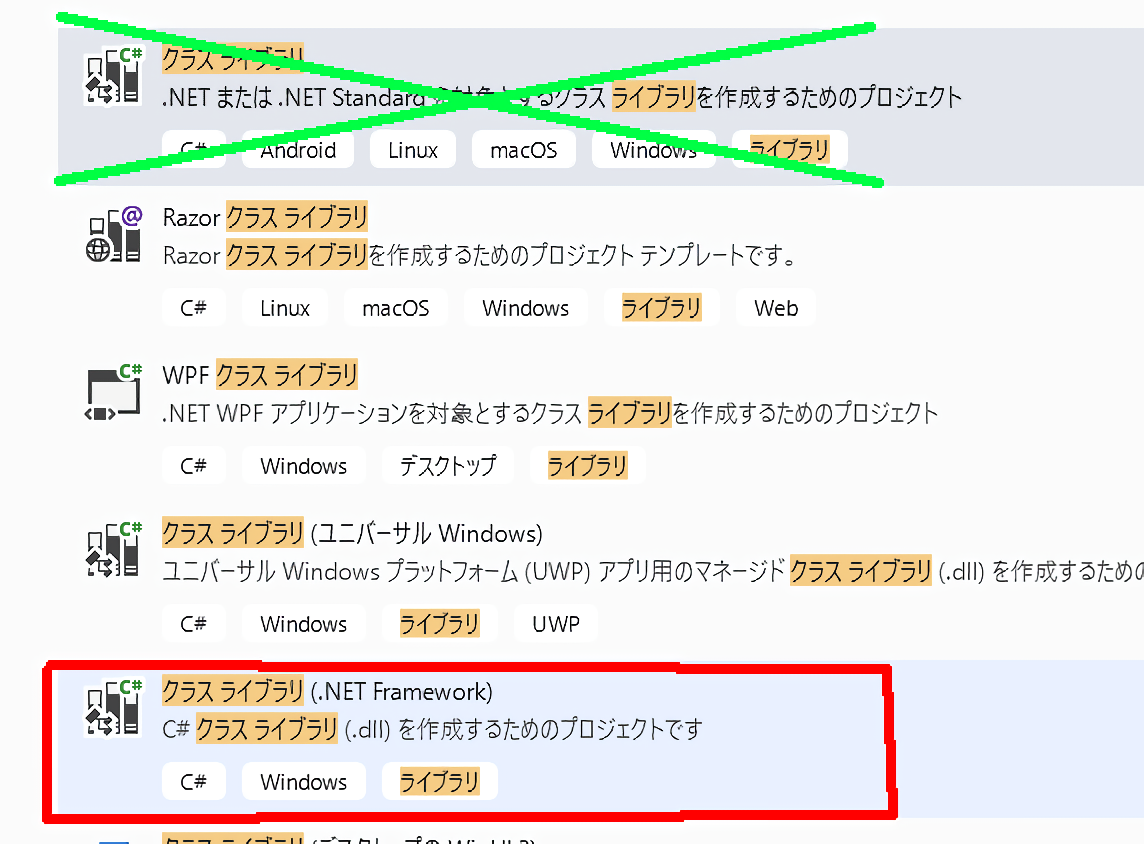The width and height of the screenshot is (1144, 844).
Task: Select the WPF クラス ライブラリ template title
Action: point(260,375)
